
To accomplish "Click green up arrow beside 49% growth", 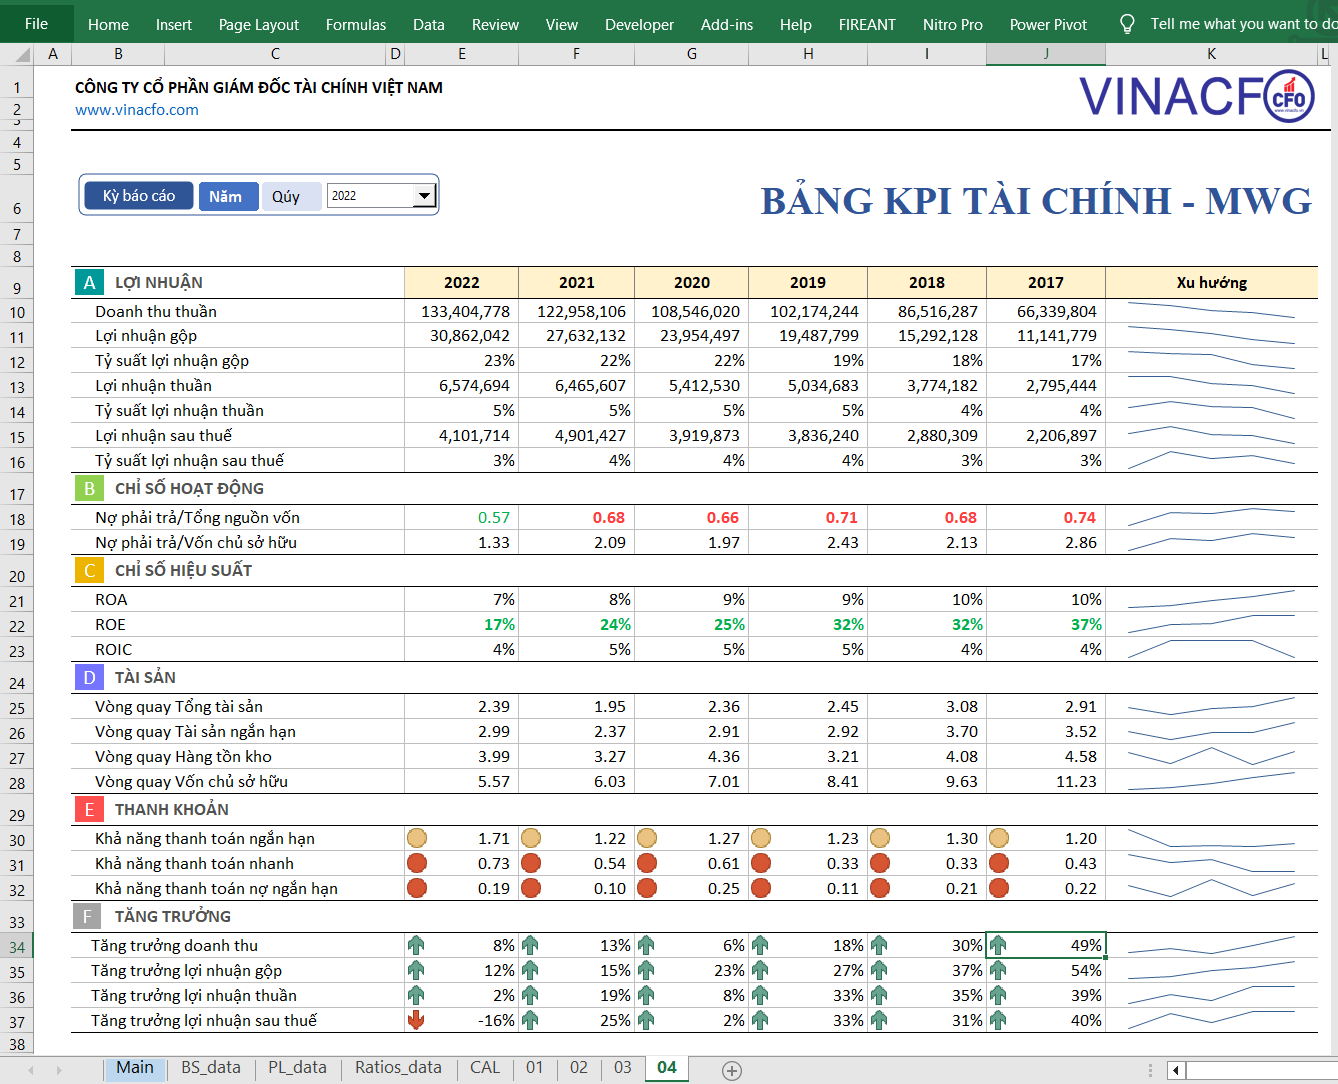I will coord(997,945).
